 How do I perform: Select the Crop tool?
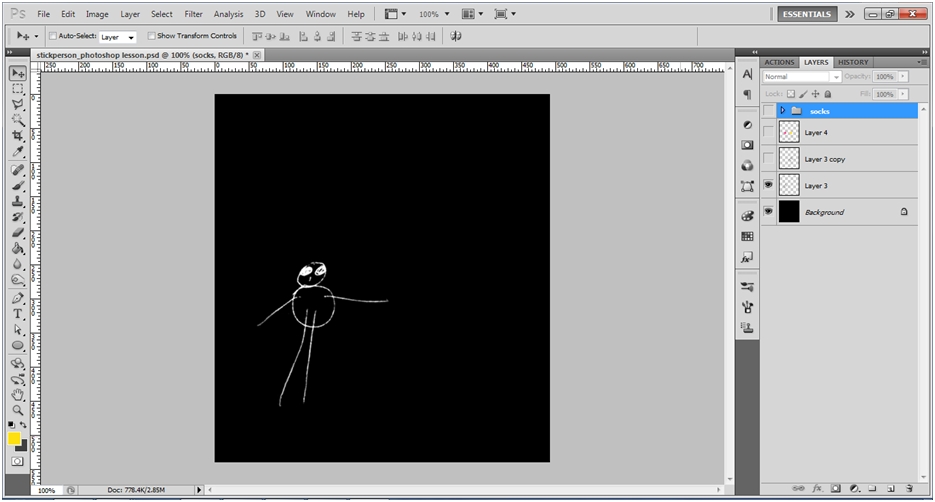click(x=18, y=136)
